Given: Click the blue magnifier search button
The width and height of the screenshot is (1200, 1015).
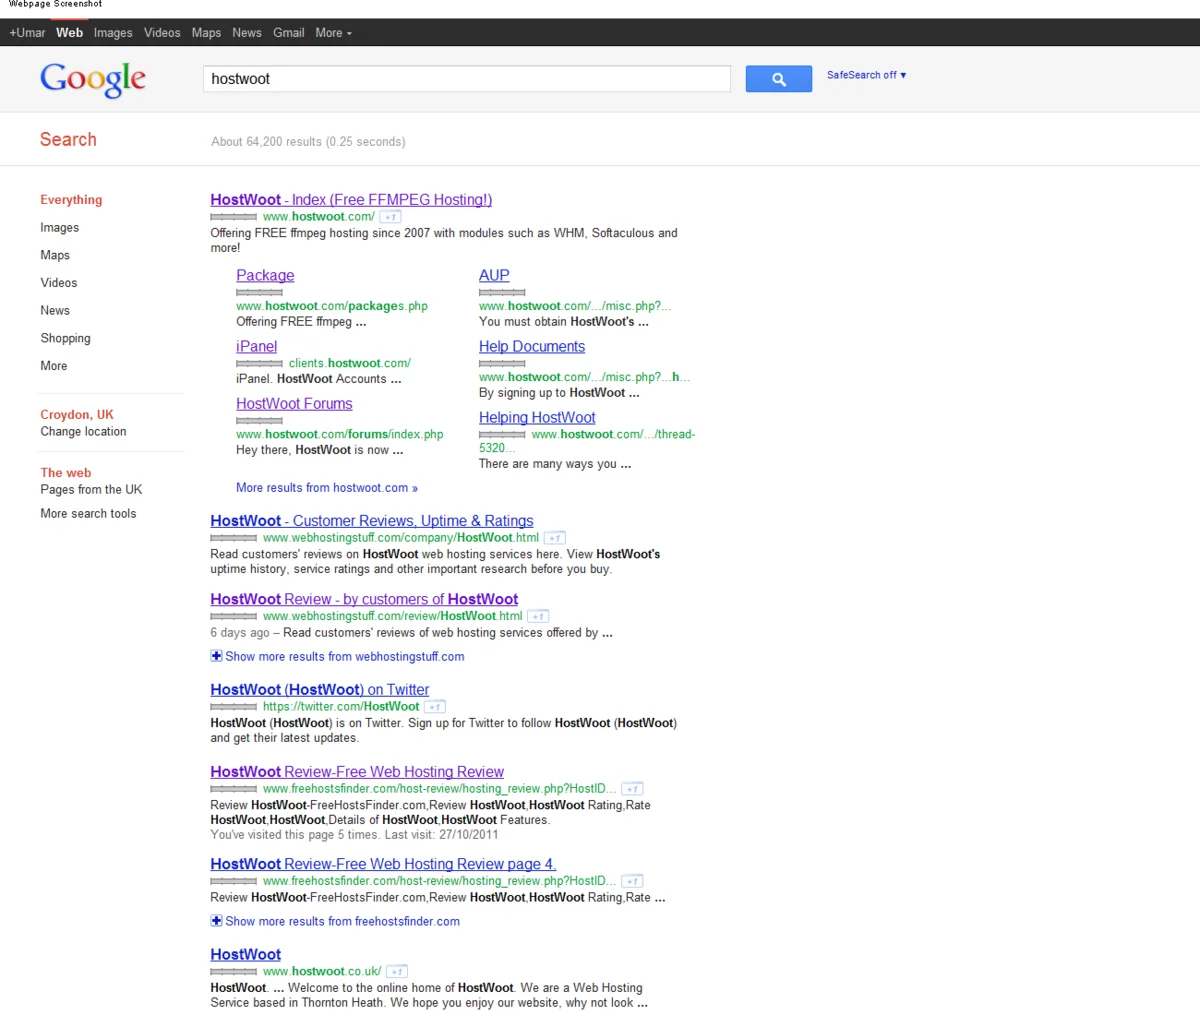Looking at the screenshot, I should tap(778, 79).
